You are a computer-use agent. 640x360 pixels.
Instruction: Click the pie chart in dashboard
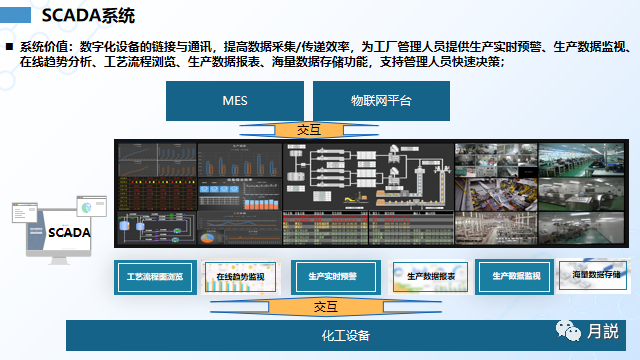tap(207, 237)
